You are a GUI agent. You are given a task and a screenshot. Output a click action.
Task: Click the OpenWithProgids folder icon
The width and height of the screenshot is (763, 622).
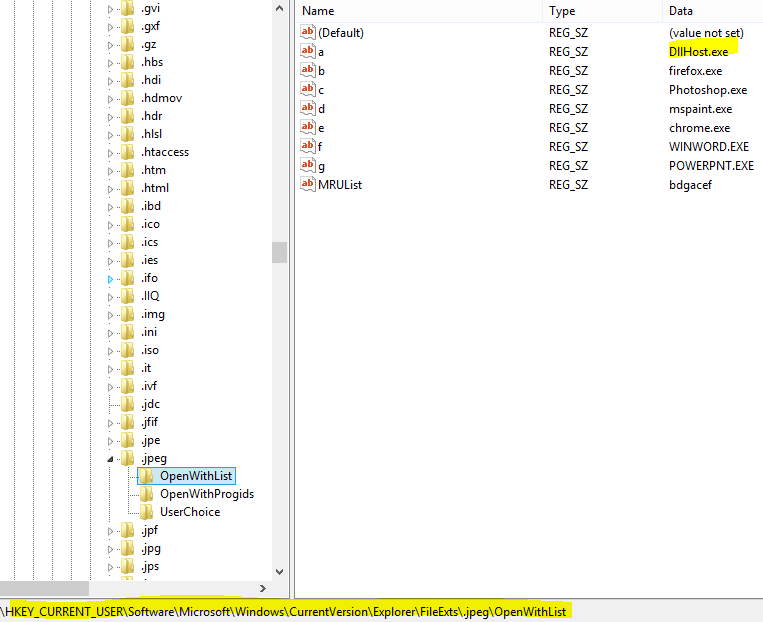146,494
